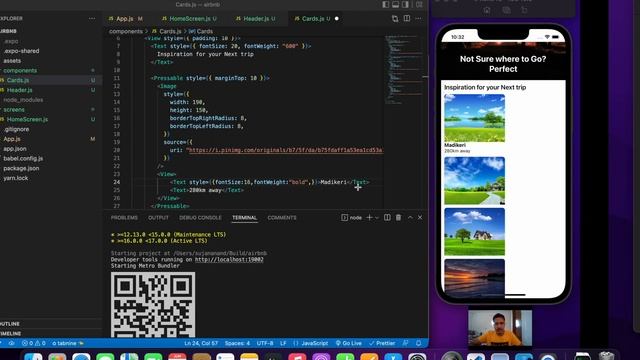This screenshot has height=360, width=640.
Task: Click Ln 24, Col 57 cursor position
Action: [201, 343]
